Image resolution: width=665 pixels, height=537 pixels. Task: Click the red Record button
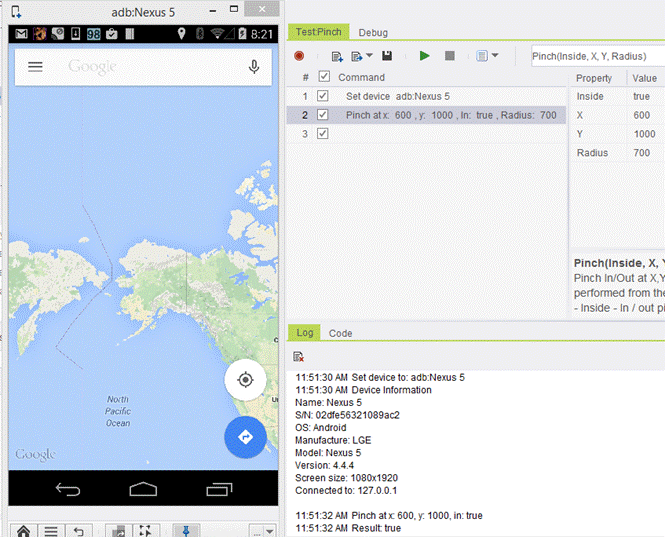point(299,56)
